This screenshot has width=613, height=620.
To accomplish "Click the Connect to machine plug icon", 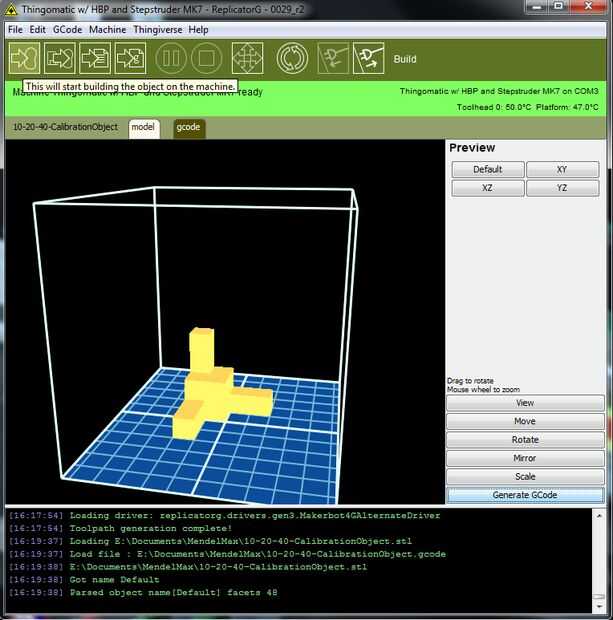I will (x=333, y=59).
